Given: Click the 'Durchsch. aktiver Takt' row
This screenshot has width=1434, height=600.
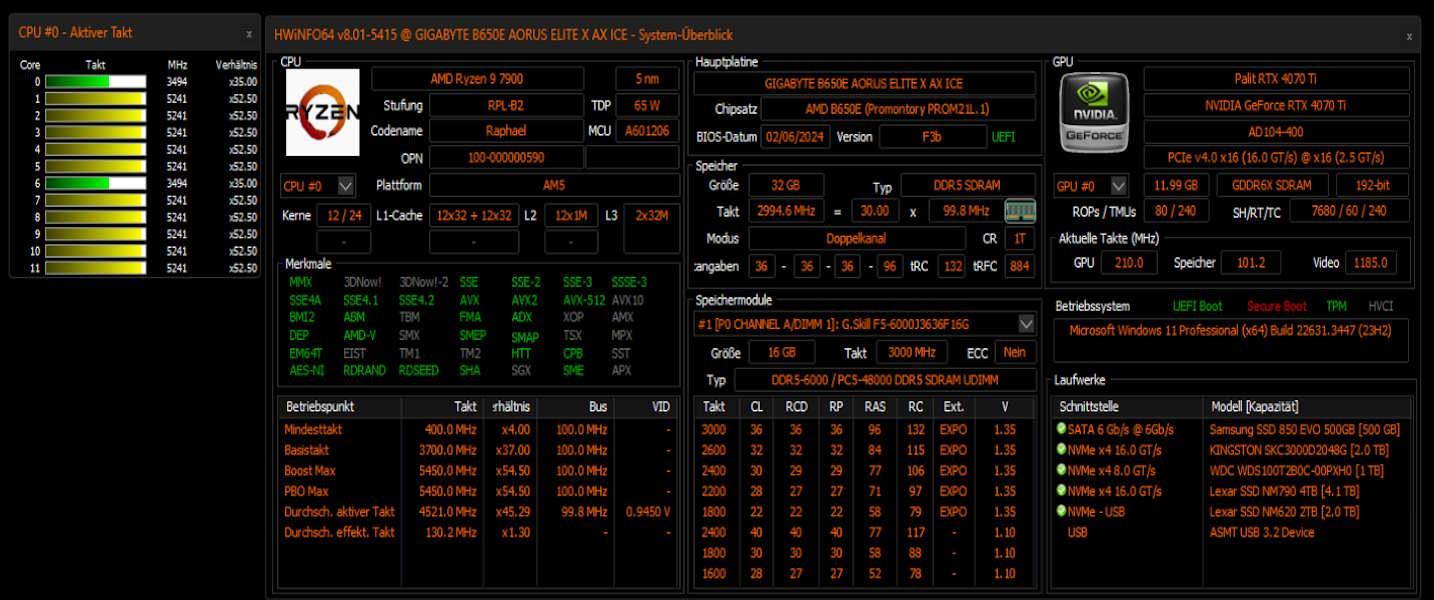Looking at the screenshot, I should tap(478, 511).
